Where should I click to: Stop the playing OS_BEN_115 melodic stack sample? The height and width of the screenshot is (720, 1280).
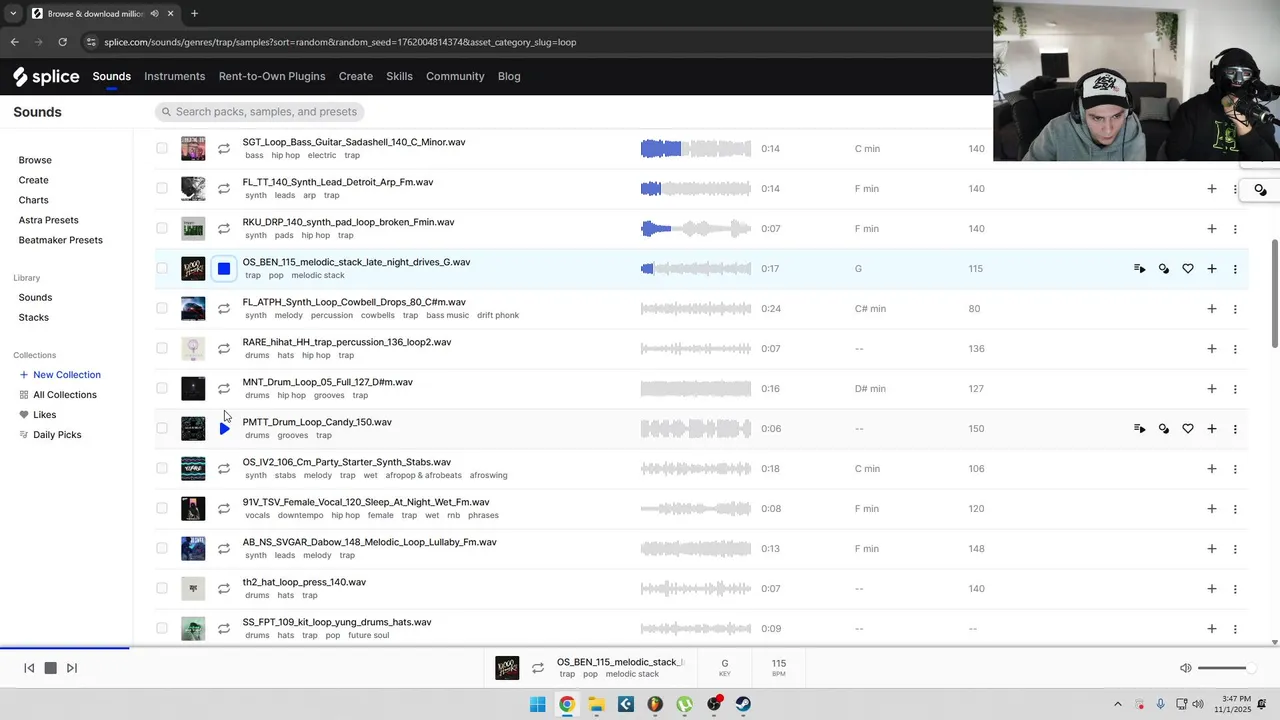224,268
